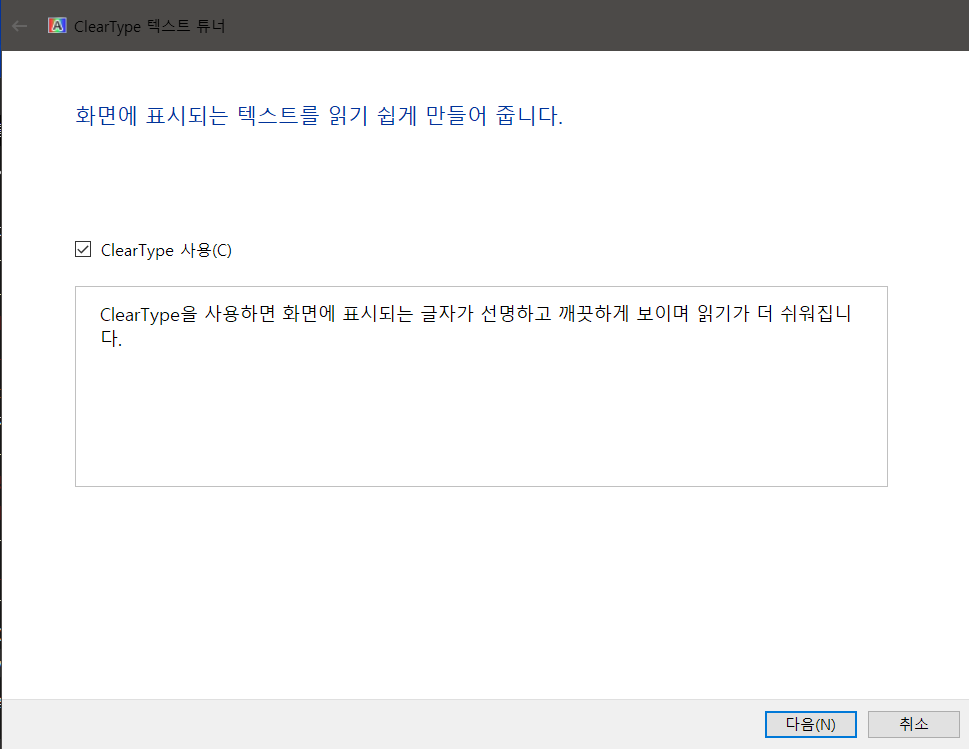The image size is (969, 749).
Task: Click the 취소 button
Action: 913,724
